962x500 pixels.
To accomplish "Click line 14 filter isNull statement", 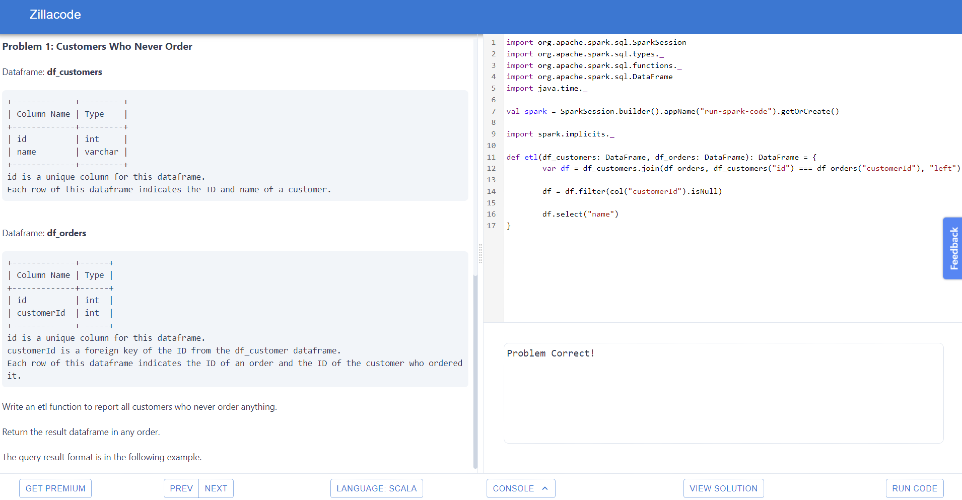I will pos(632,191).
